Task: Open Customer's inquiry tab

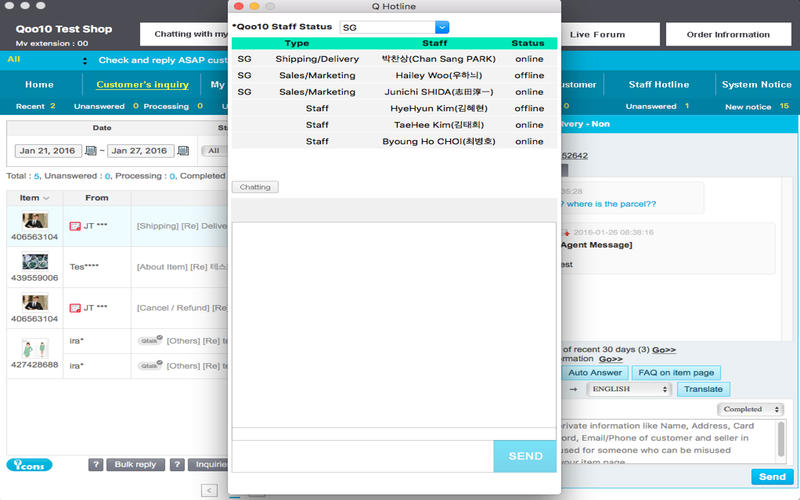Action: tap(142, 85)
